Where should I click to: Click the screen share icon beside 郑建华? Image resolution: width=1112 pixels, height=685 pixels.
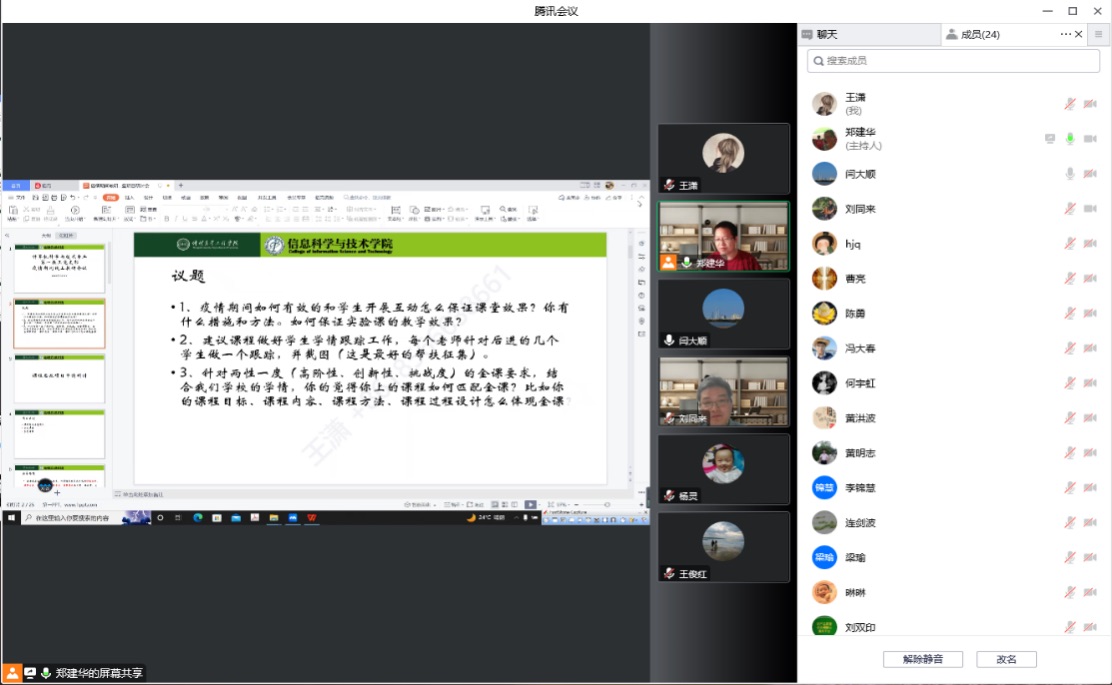(x=1050, y=139)
